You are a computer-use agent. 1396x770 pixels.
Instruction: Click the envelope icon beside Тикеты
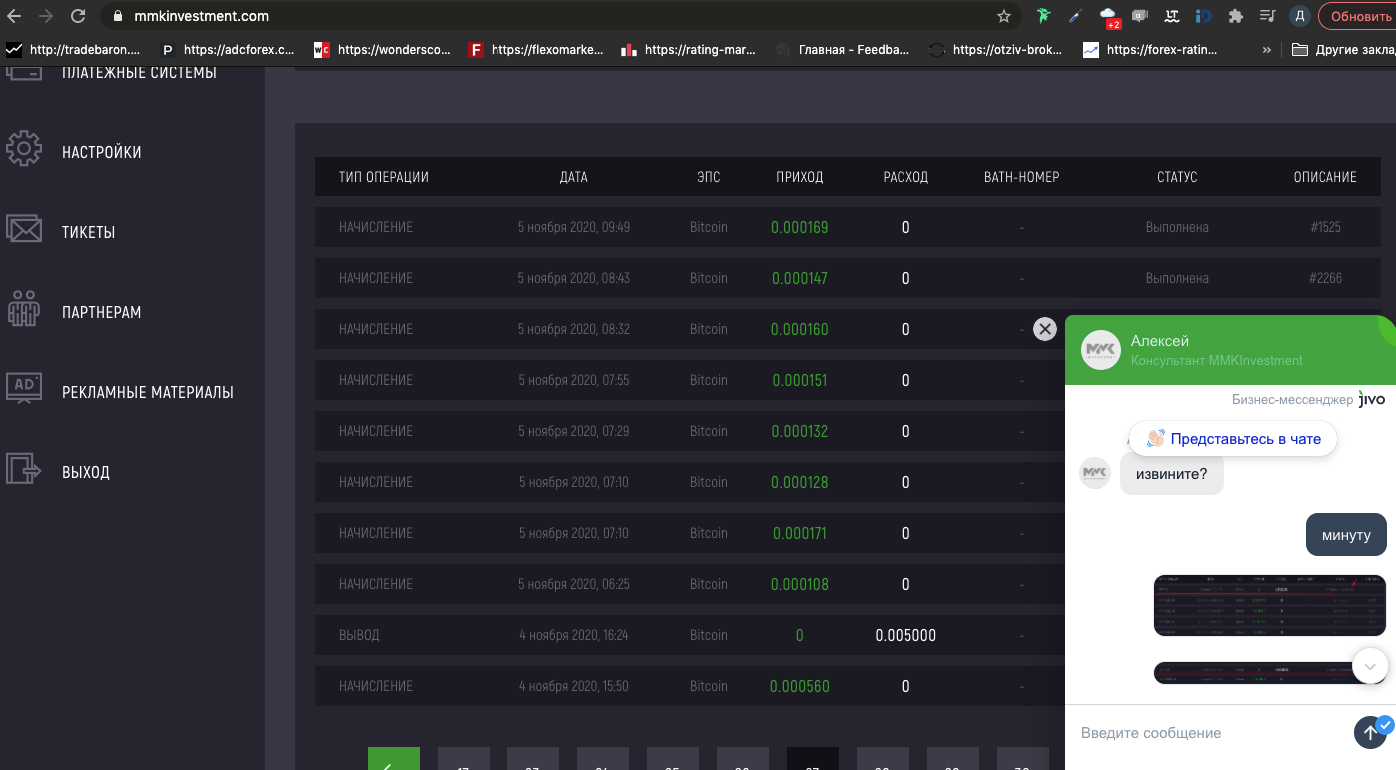tap(23, 229)
